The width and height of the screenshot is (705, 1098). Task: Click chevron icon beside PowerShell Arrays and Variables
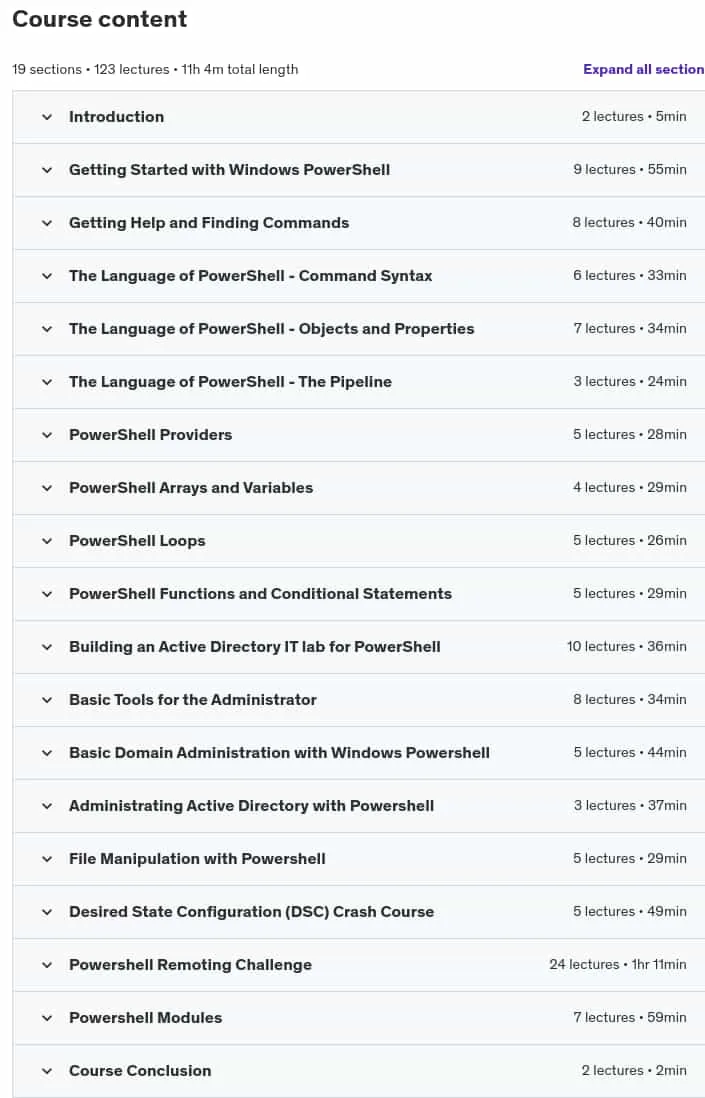pos(47,488)
